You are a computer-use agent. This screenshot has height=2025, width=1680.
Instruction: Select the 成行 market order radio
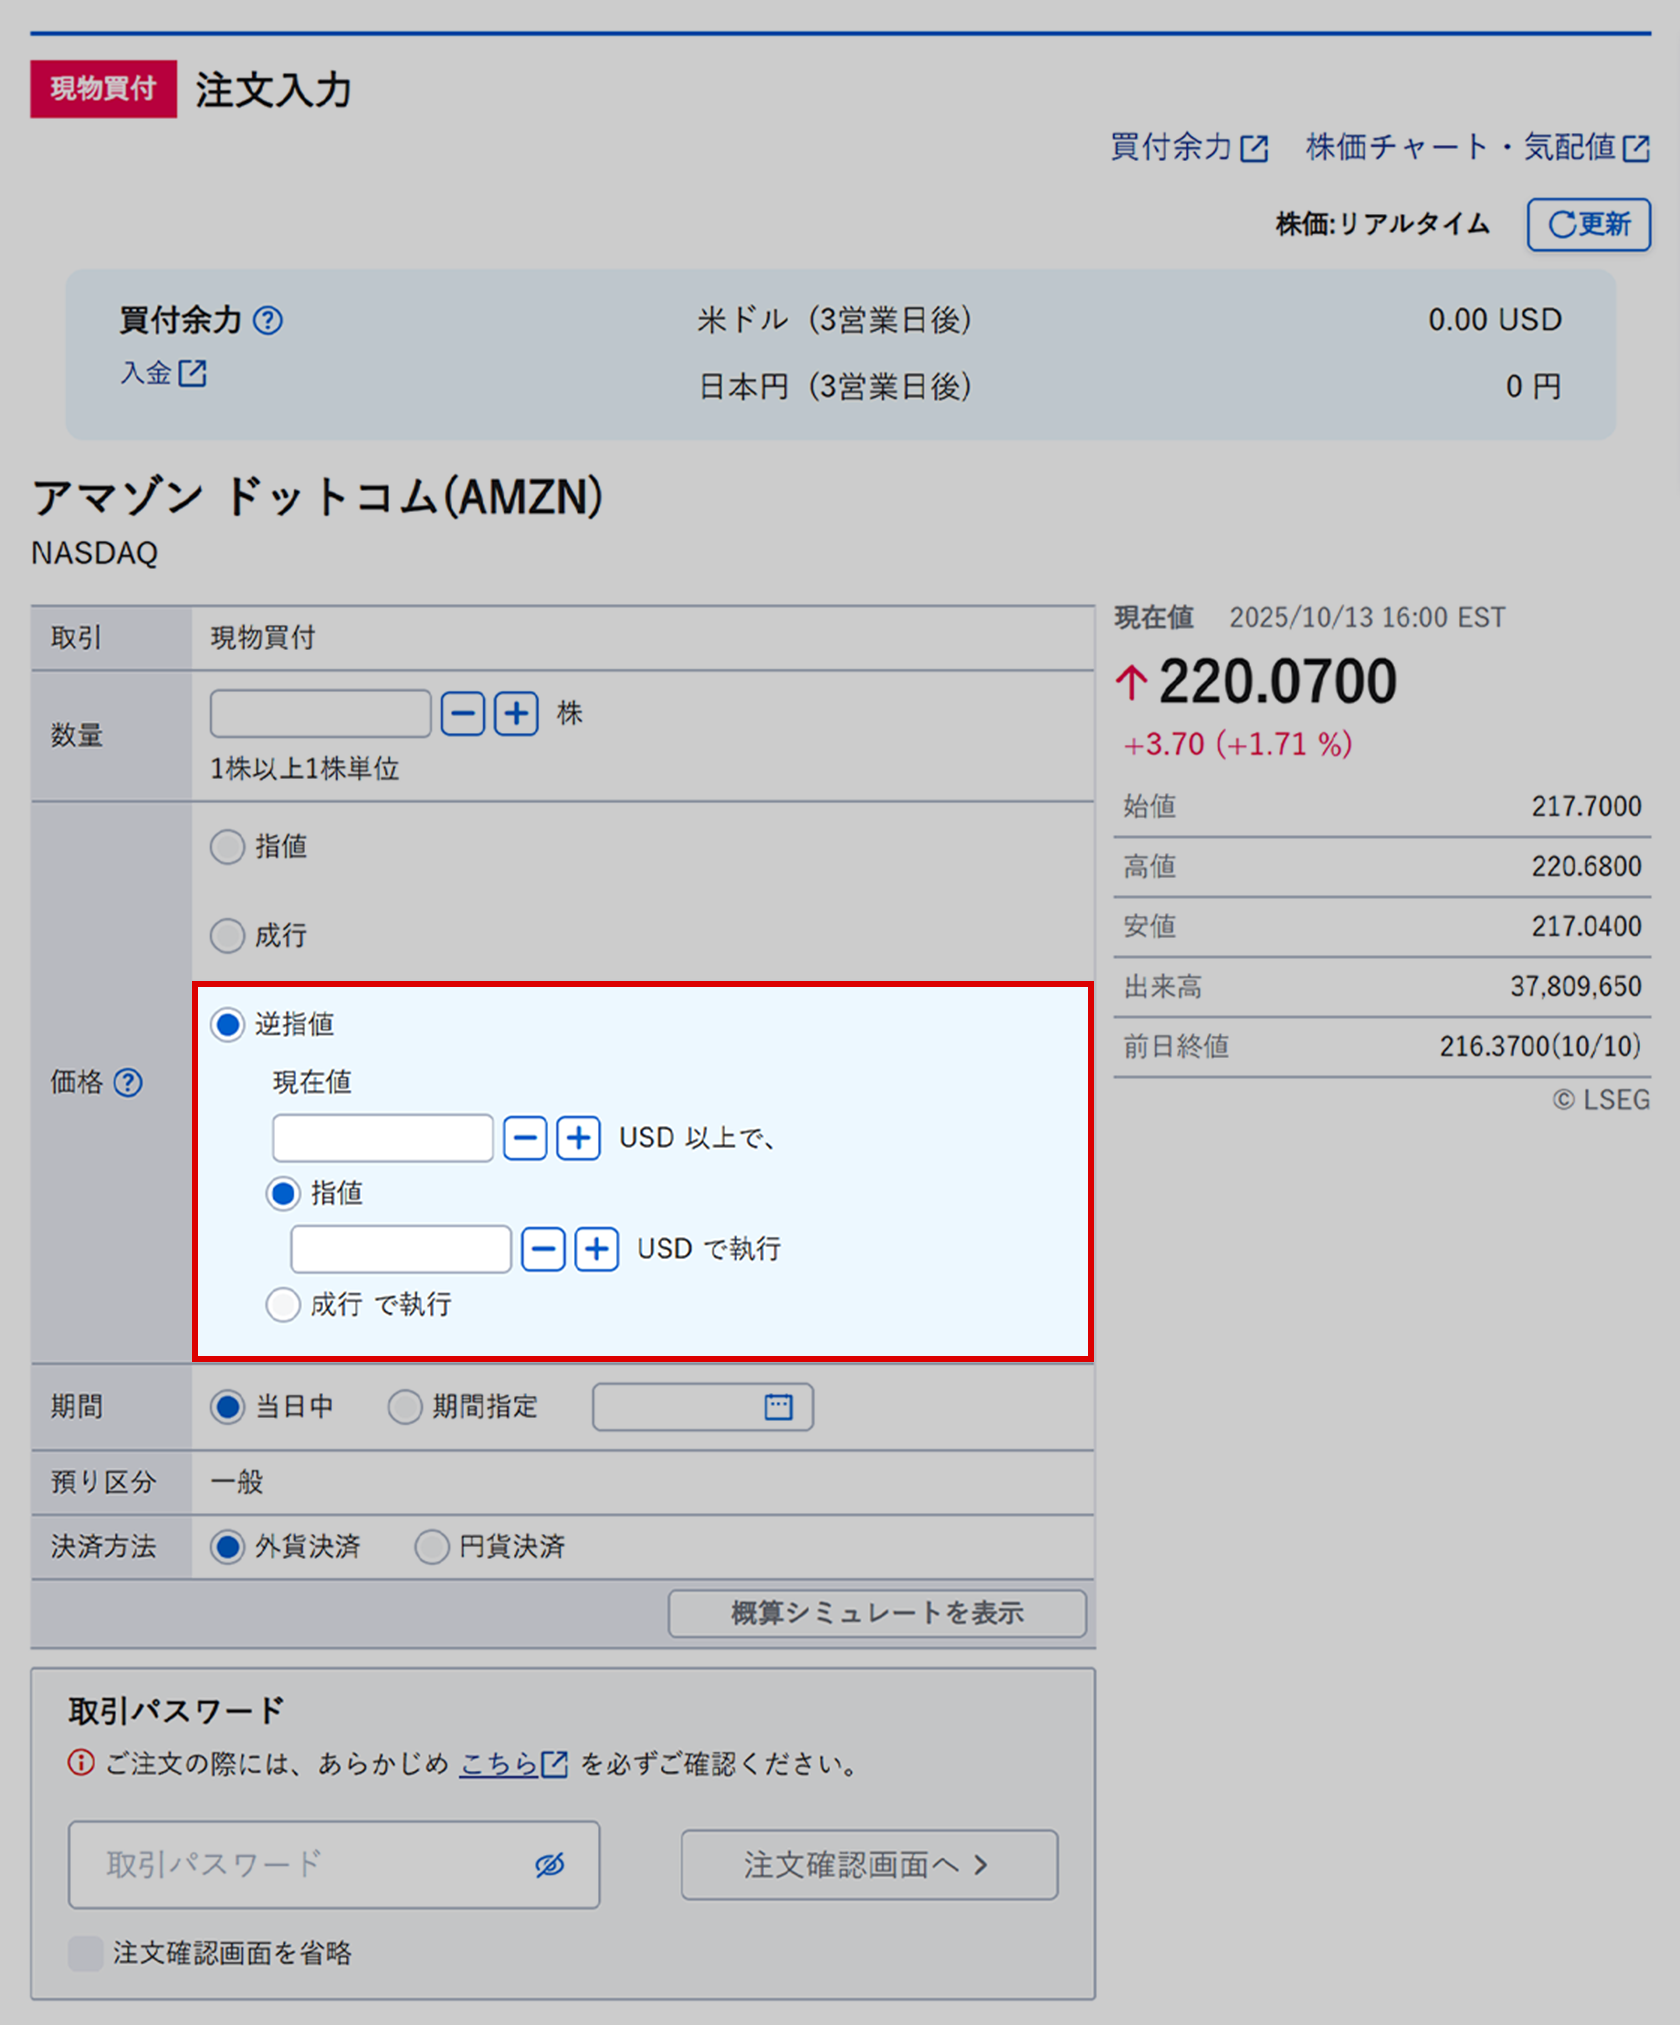[x=227, y=936]
